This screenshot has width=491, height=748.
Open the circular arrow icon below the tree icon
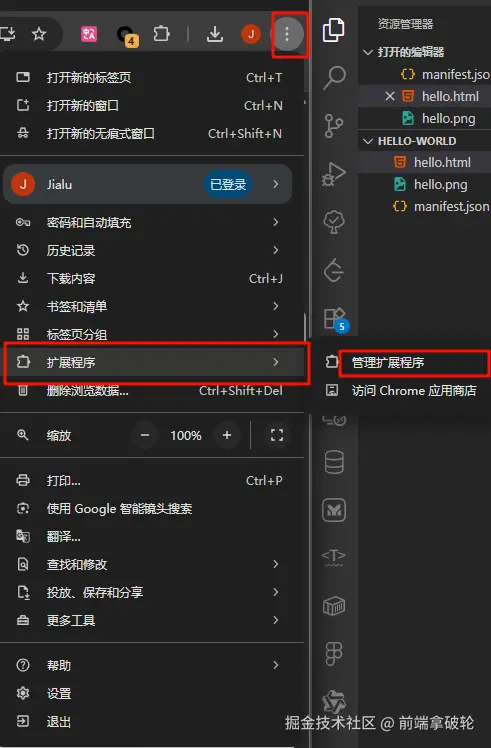(x=334, y=270)
